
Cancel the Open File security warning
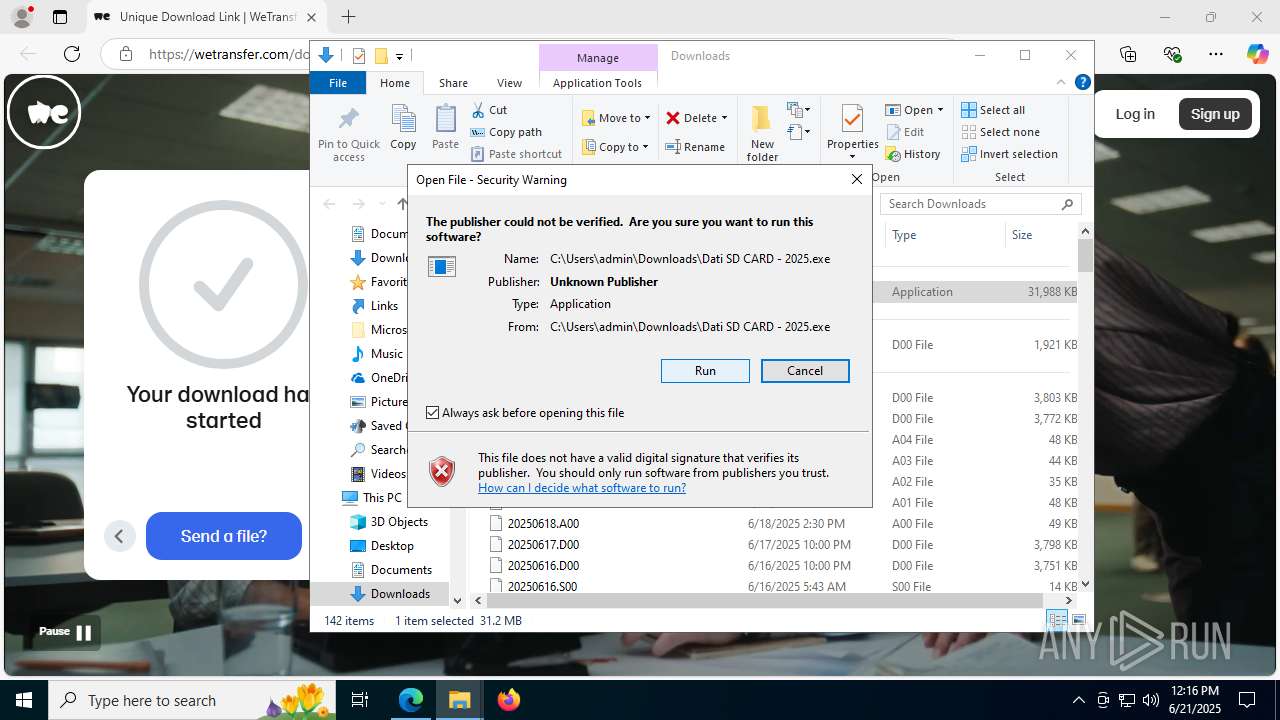pos(805,371)
